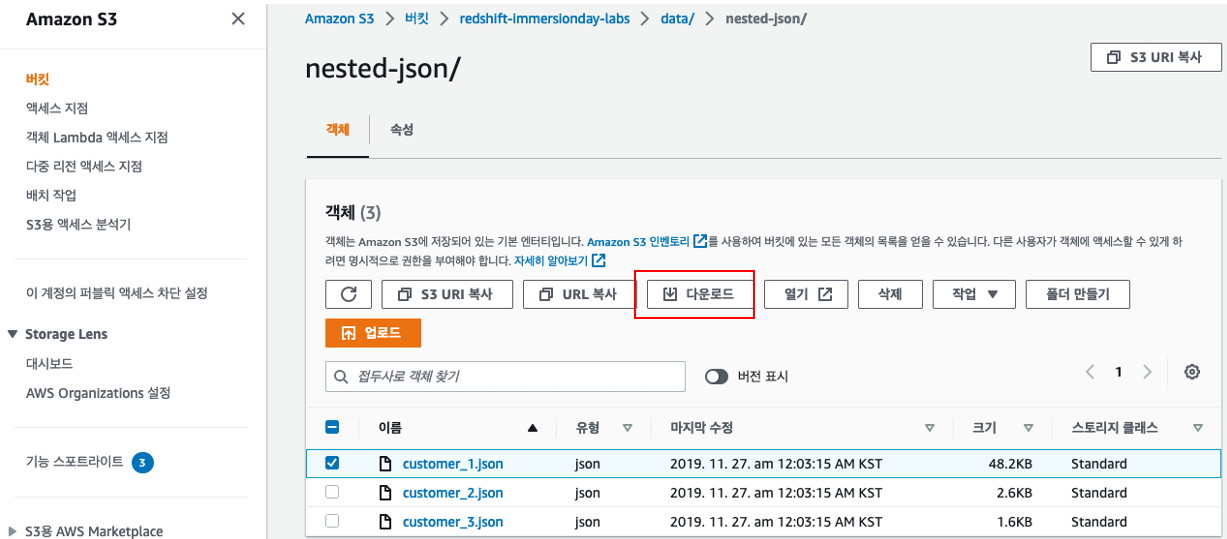This screenshot has width=1227, height=539.
Task: Open S3용 액세스 분석기
Action: [78, 224]
